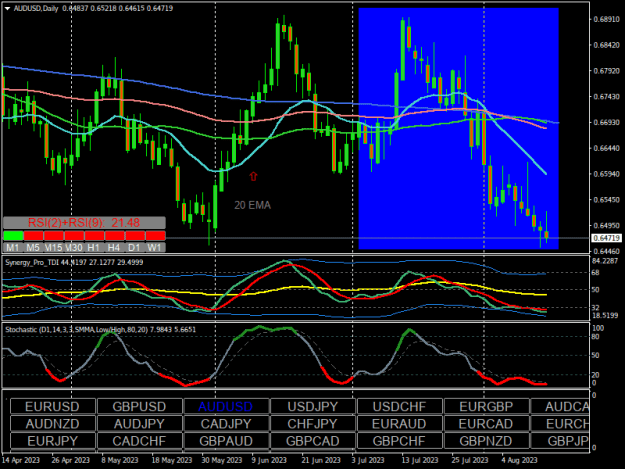625x469 pixels.
Task: Switch chart to GBPCHF
Action: pos(400,441)
